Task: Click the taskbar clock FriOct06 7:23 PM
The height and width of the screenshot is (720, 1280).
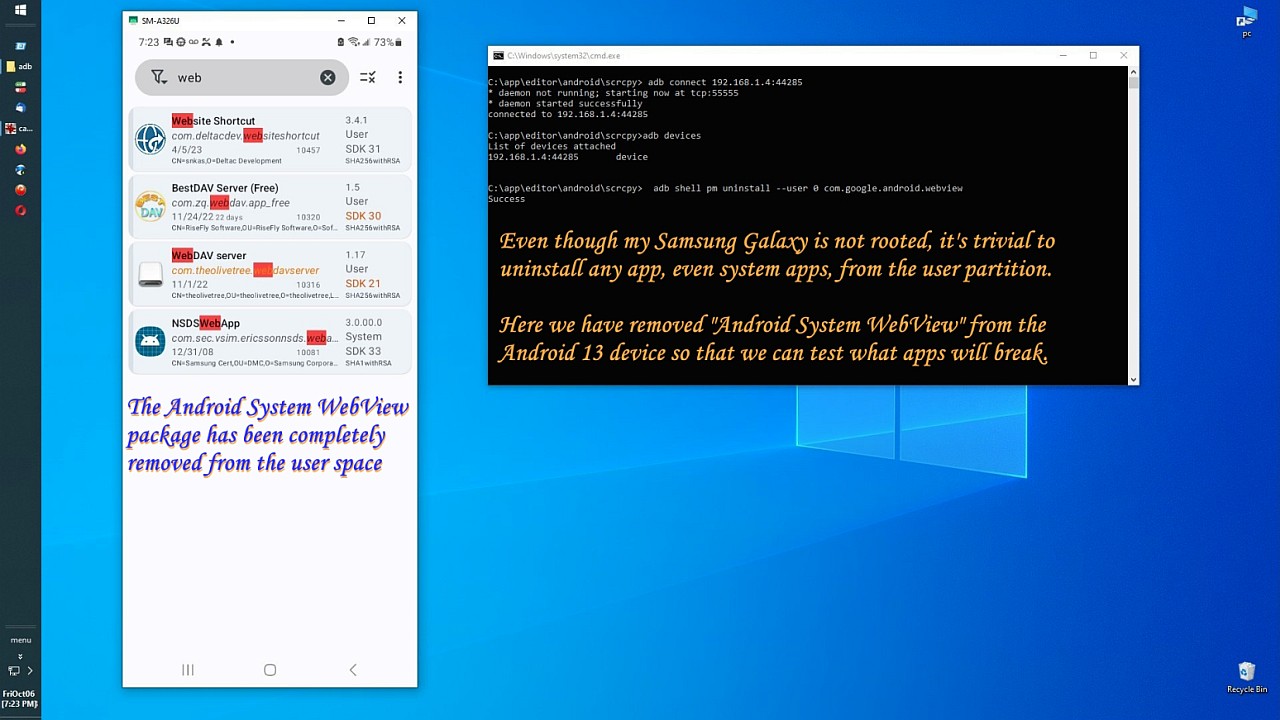Action: 19,699
